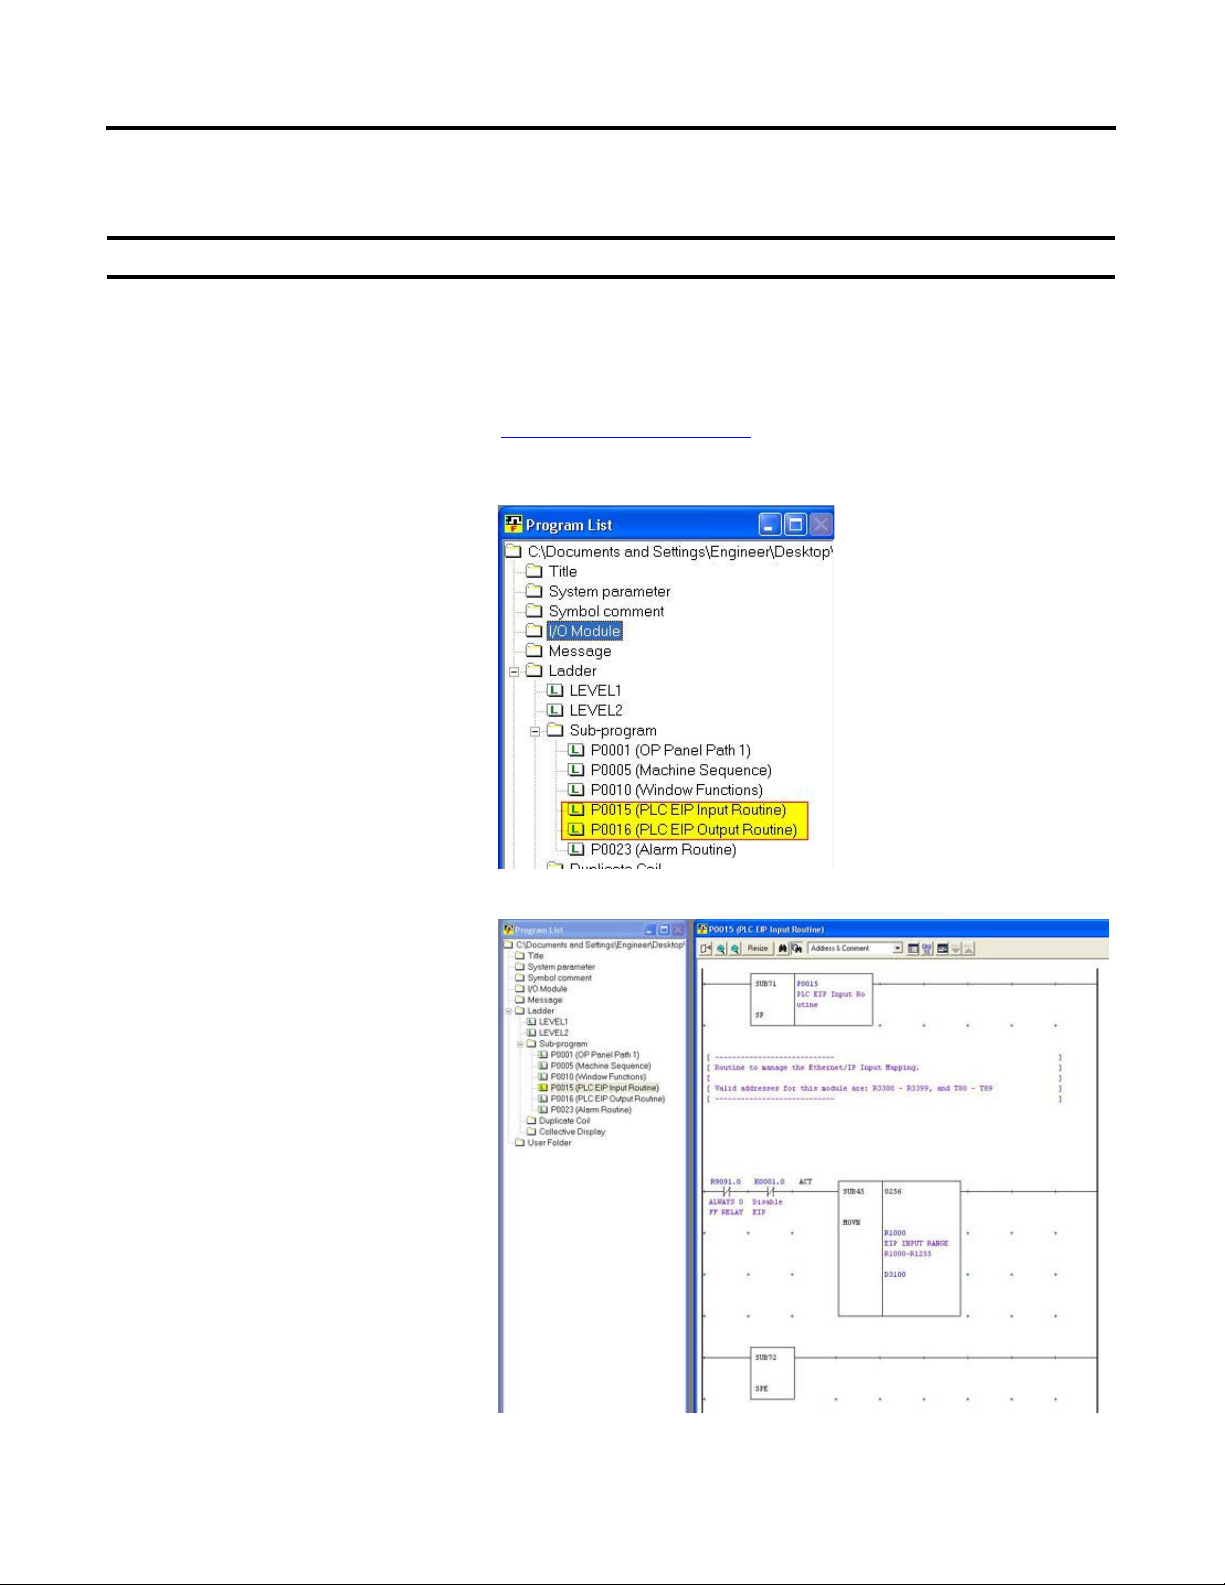This screenshot has width=1225, height=1585.
Task: Click the zoom out magnifier in the ladder toolbar
Action: click(735, 948)
